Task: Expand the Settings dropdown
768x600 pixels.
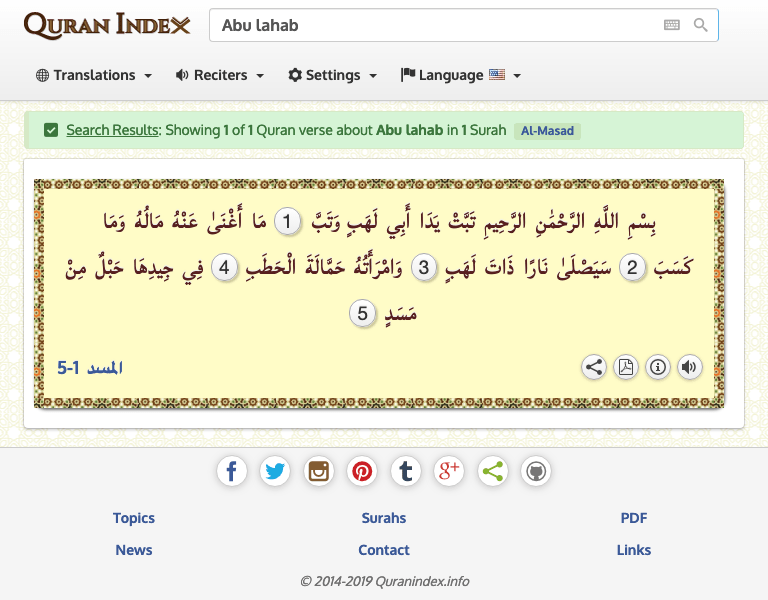Action: pos(332,75)
